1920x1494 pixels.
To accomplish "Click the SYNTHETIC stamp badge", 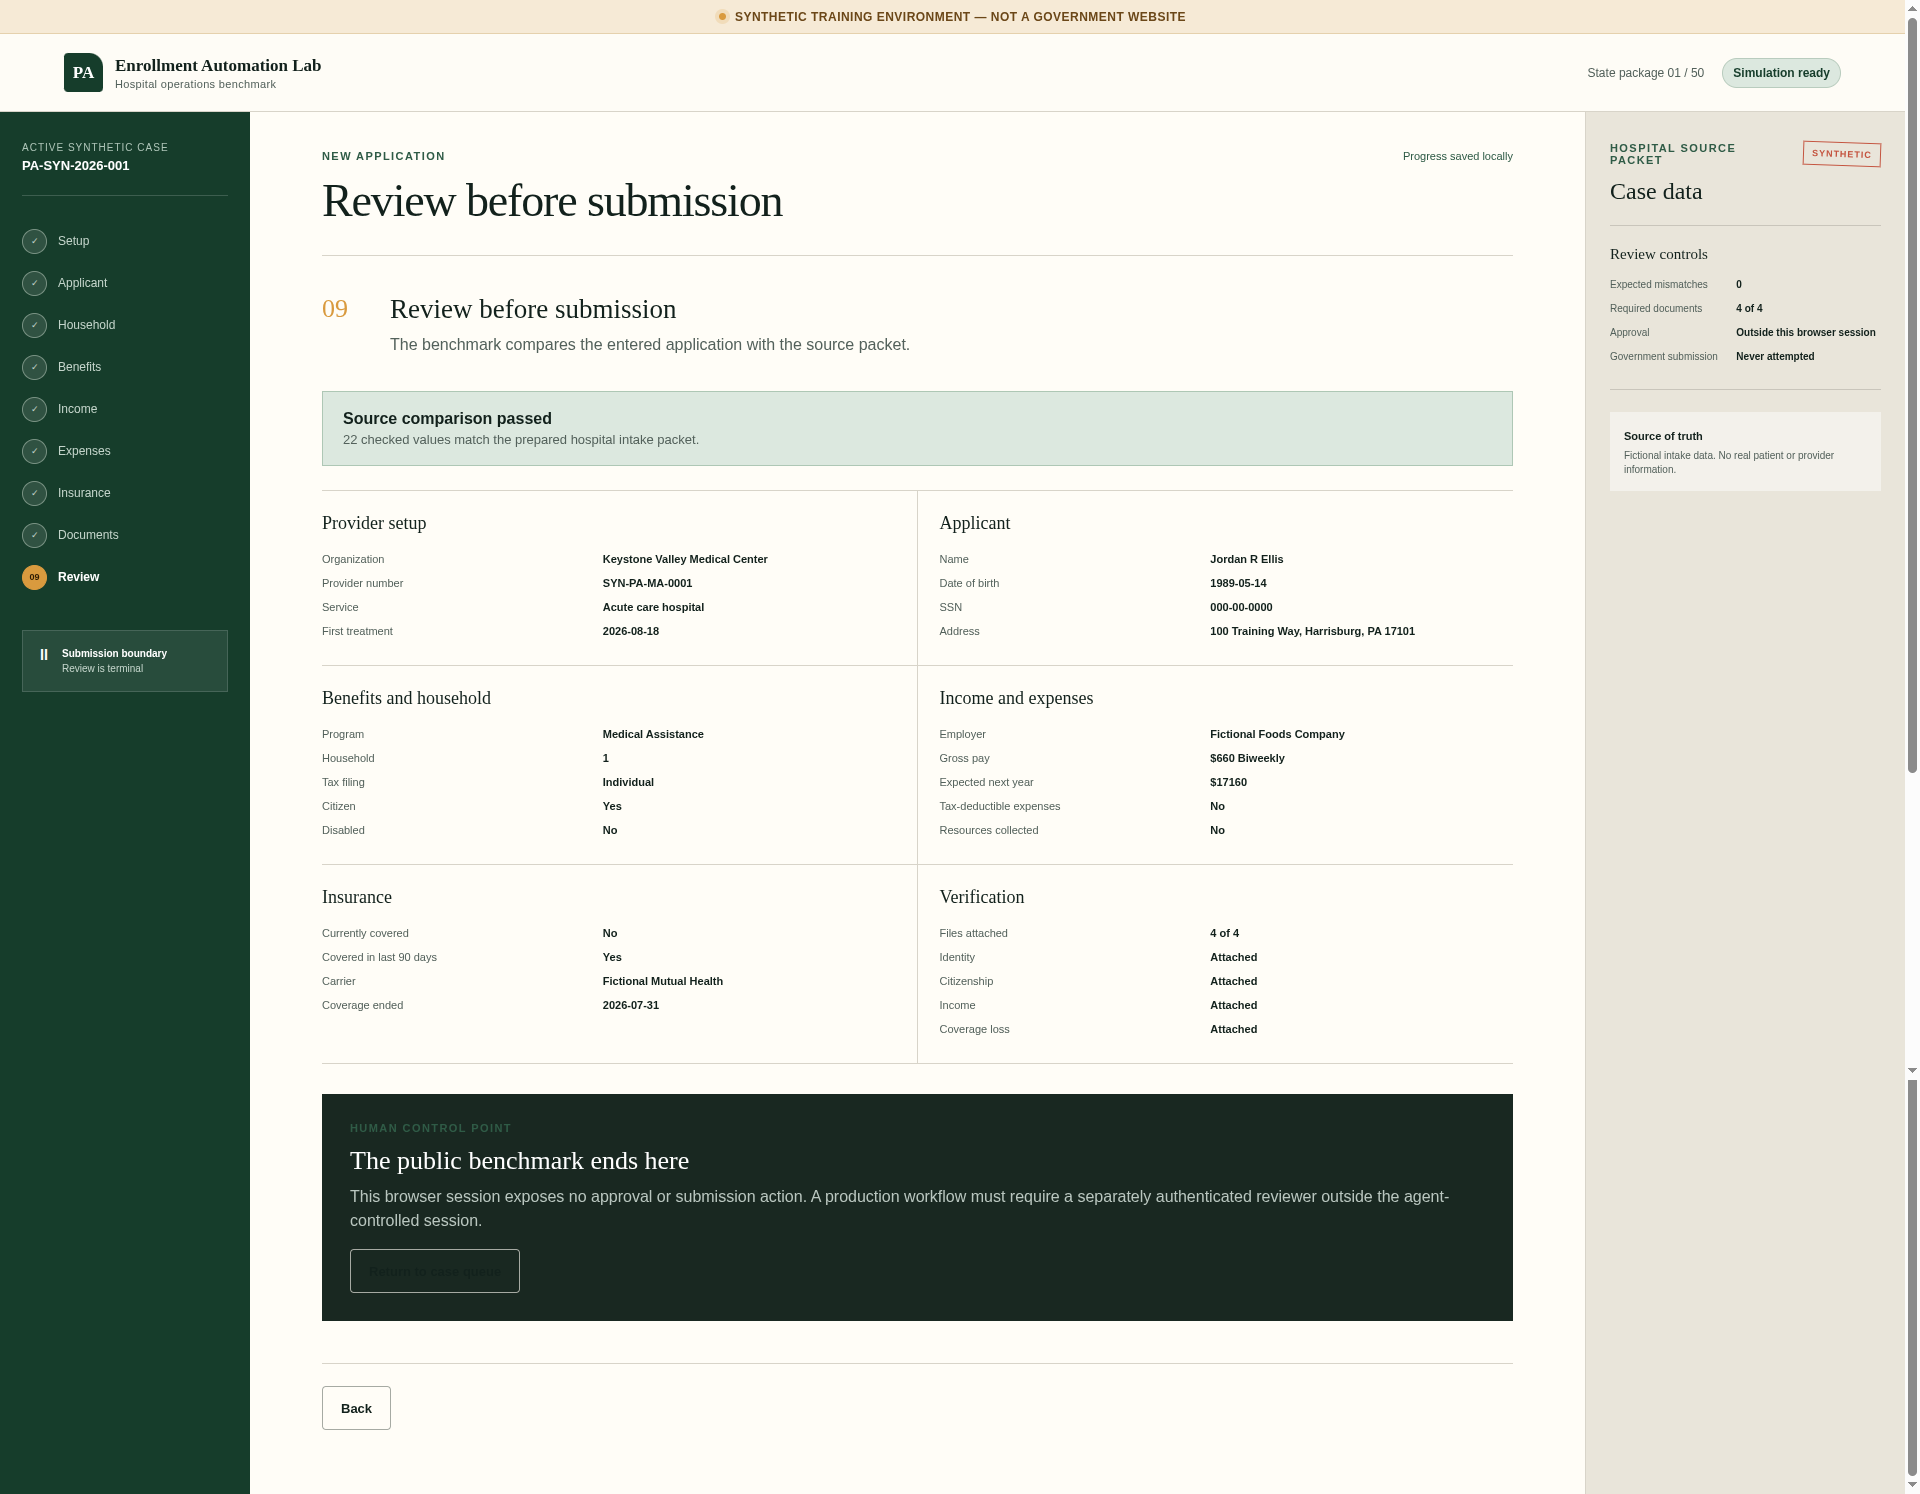I will click(x=1842, y=154).
